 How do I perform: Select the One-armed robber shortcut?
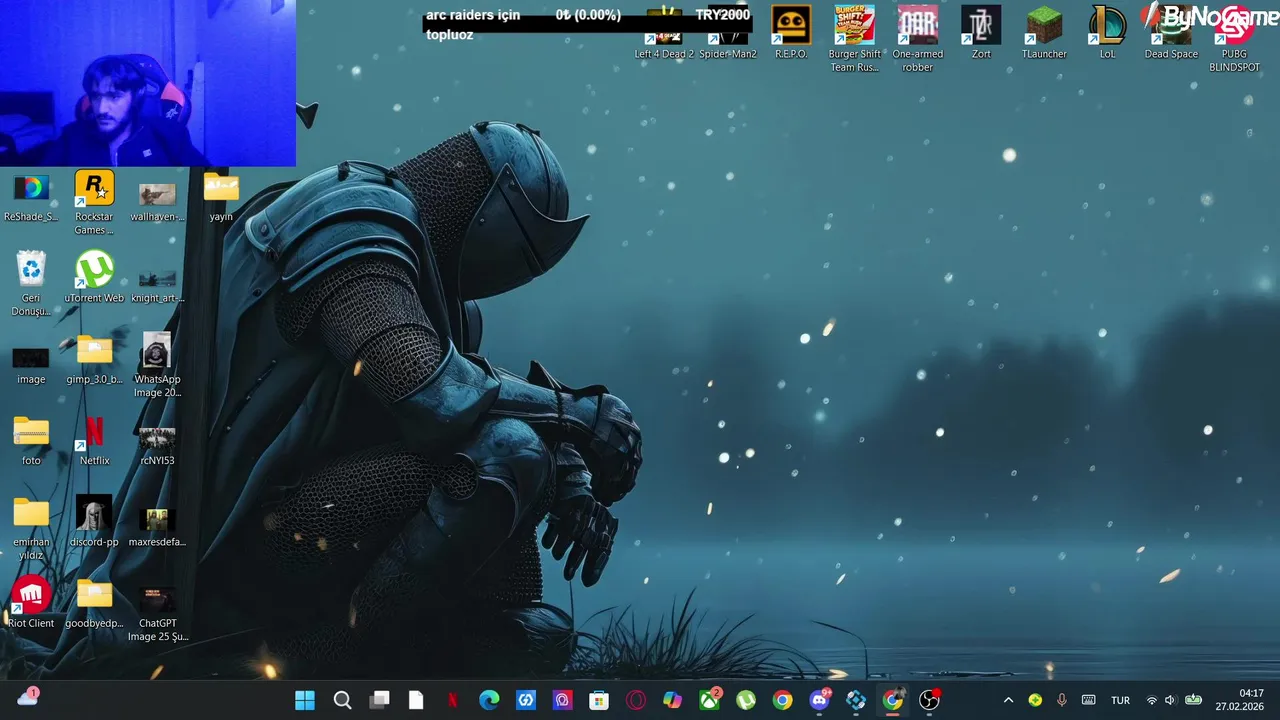917,40
